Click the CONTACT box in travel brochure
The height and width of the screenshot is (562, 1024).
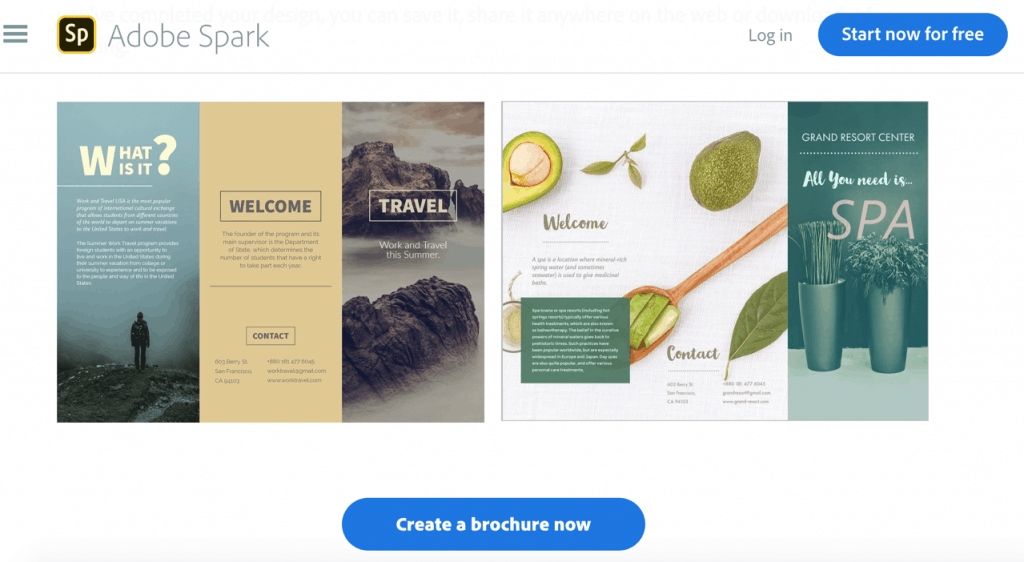coord(270,336)
